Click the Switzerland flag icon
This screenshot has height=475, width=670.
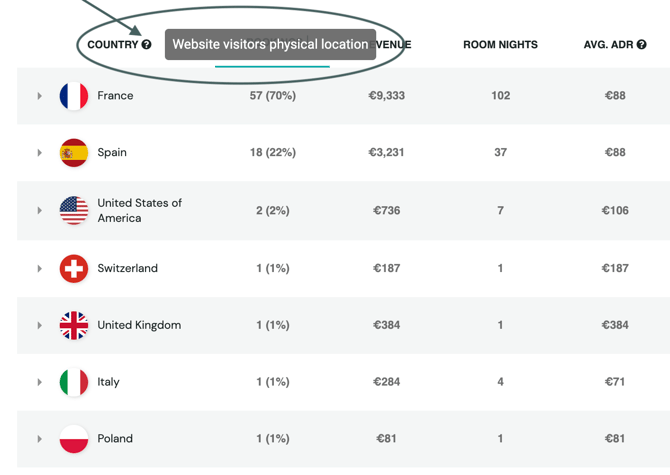click(74, 268)
